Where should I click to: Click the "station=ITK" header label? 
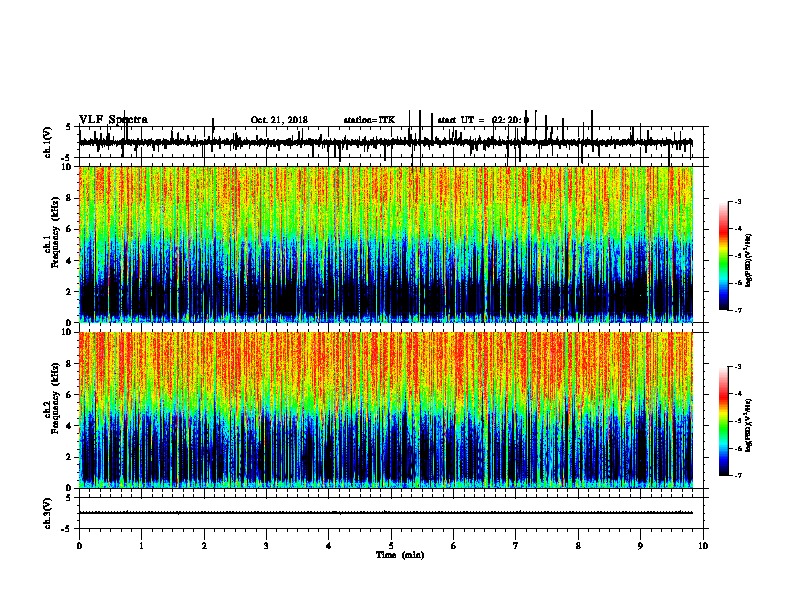click(369, 120)
